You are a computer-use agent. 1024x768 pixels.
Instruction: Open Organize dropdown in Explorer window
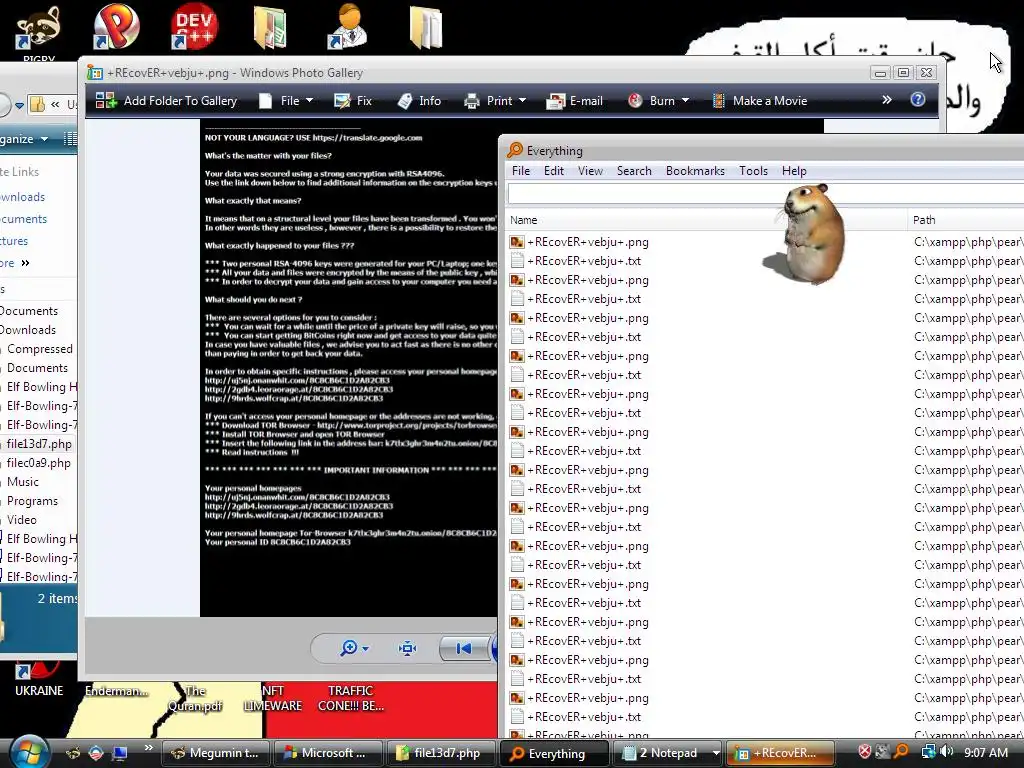[x=24, y=138]
